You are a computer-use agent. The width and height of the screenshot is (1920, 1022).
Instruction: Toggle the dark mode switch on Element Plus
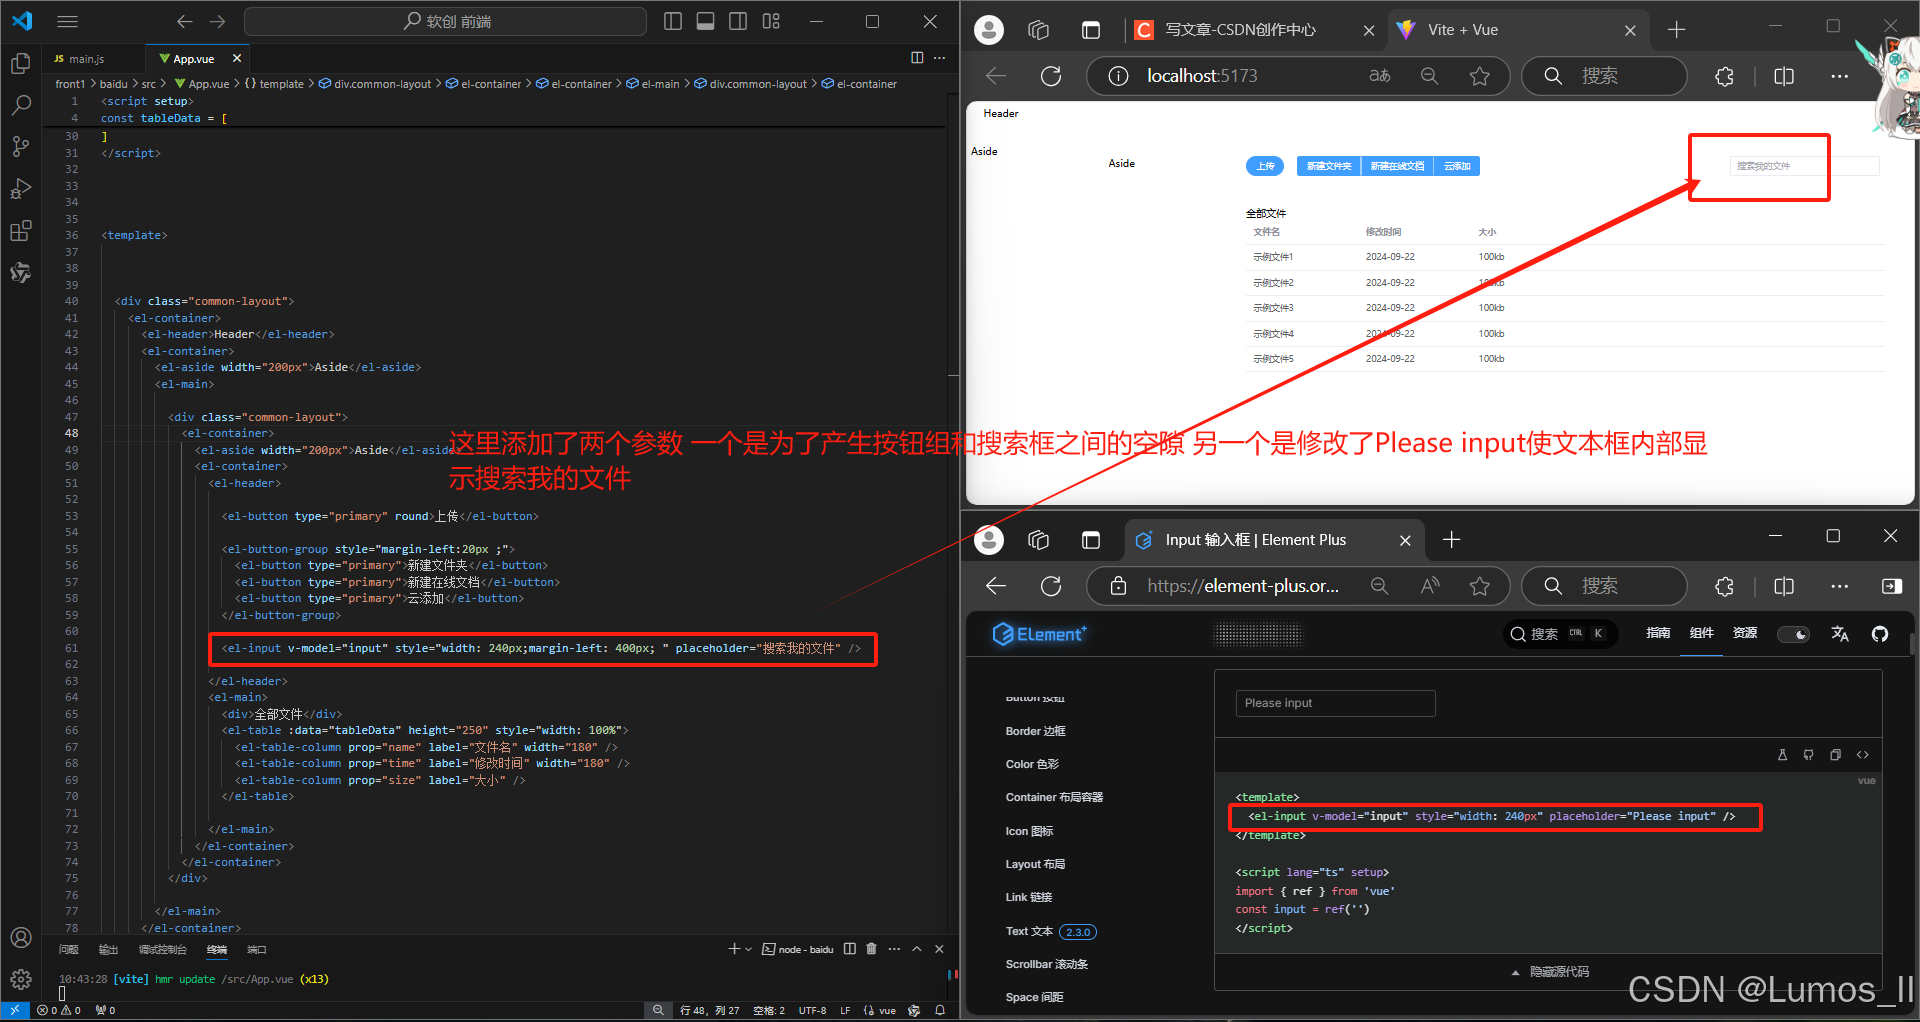coord(1794,634)
